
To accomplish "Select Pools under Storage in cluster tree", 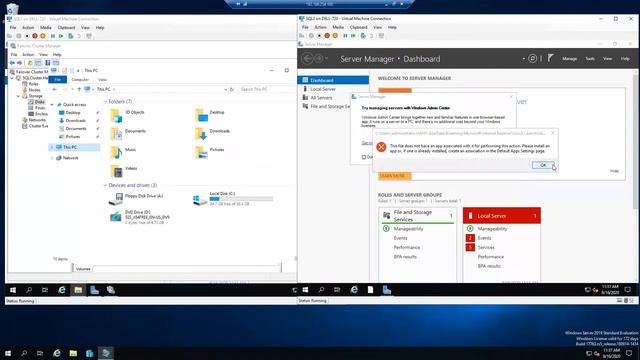I will pos(40,108).
